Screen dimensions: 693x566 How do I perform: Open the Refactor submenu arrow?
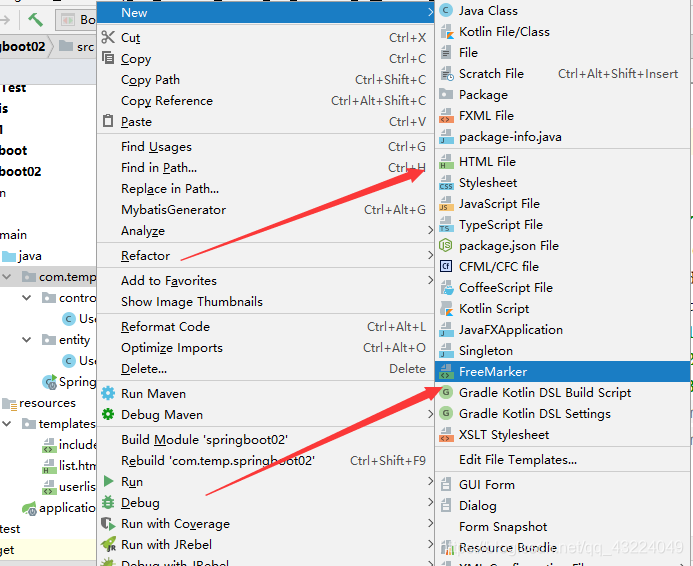(x=430, y=255)
